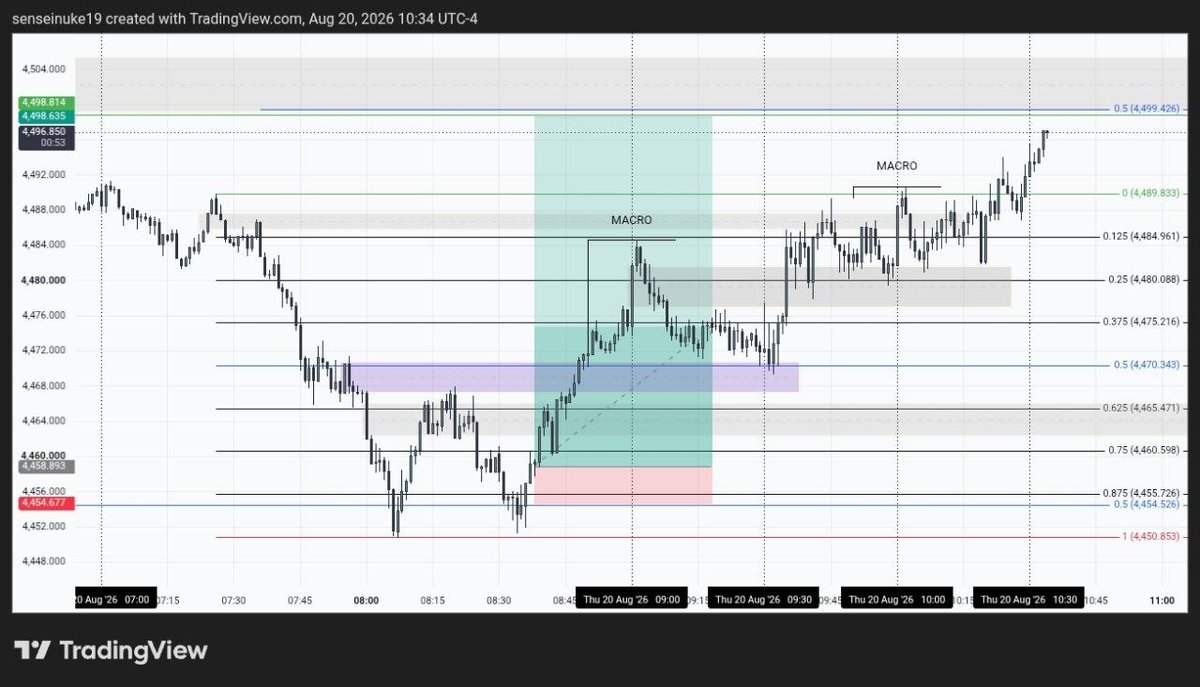Click the 4,452.000 price axis label
1200x687 pixels.
(45, 526)
